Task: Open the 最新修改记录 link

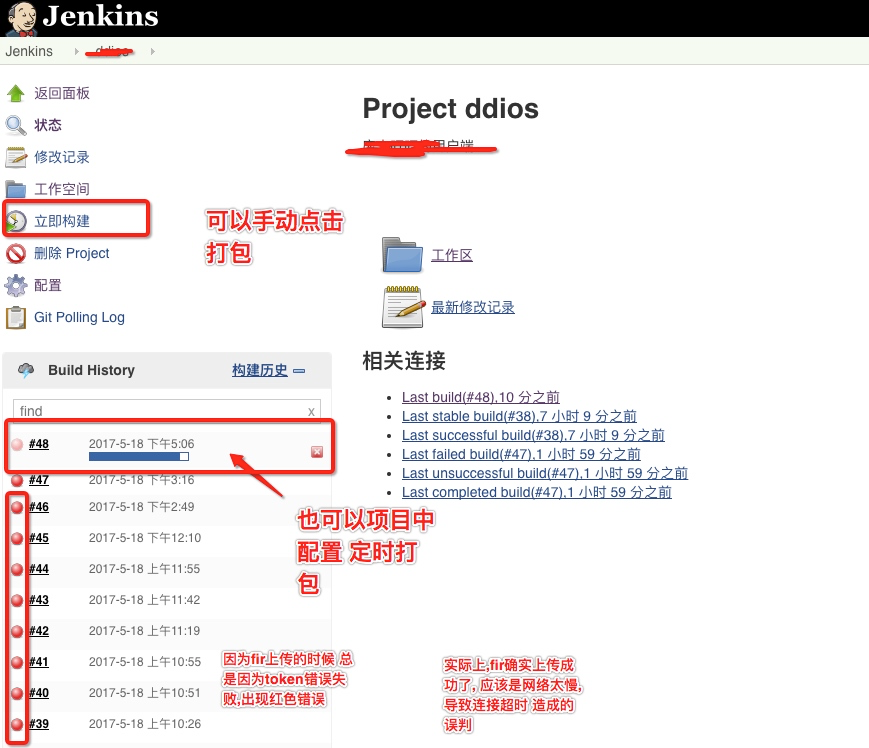Action: tap(473, 308)
